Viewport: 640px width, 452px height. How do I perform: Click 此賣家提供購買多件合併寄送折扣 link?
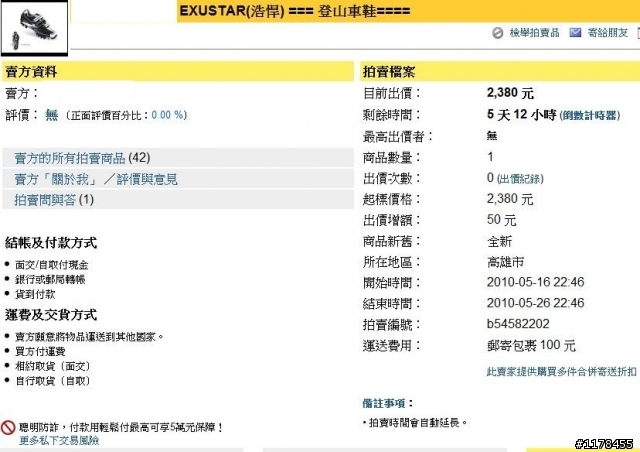[561, 372]
